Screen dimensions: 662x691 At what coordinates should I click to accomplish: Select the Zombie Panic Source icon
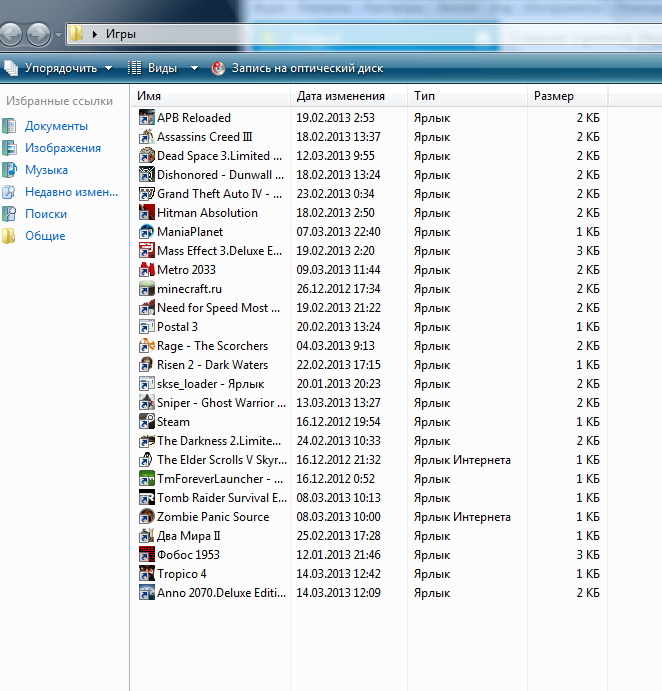pos(146,516)
